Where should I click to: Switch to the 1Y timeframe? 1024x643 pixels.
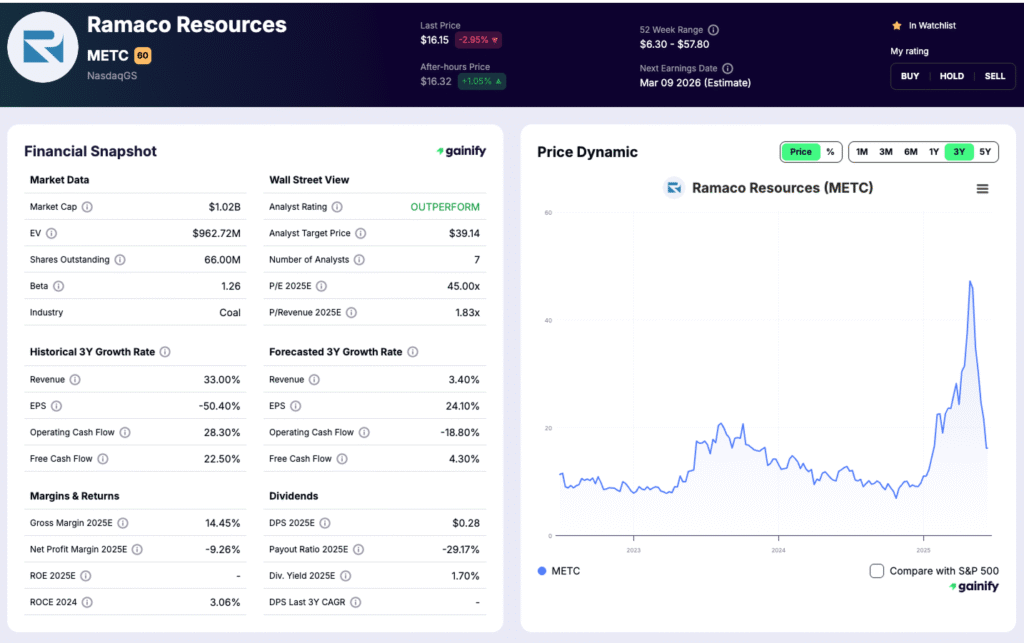point(934,152)
